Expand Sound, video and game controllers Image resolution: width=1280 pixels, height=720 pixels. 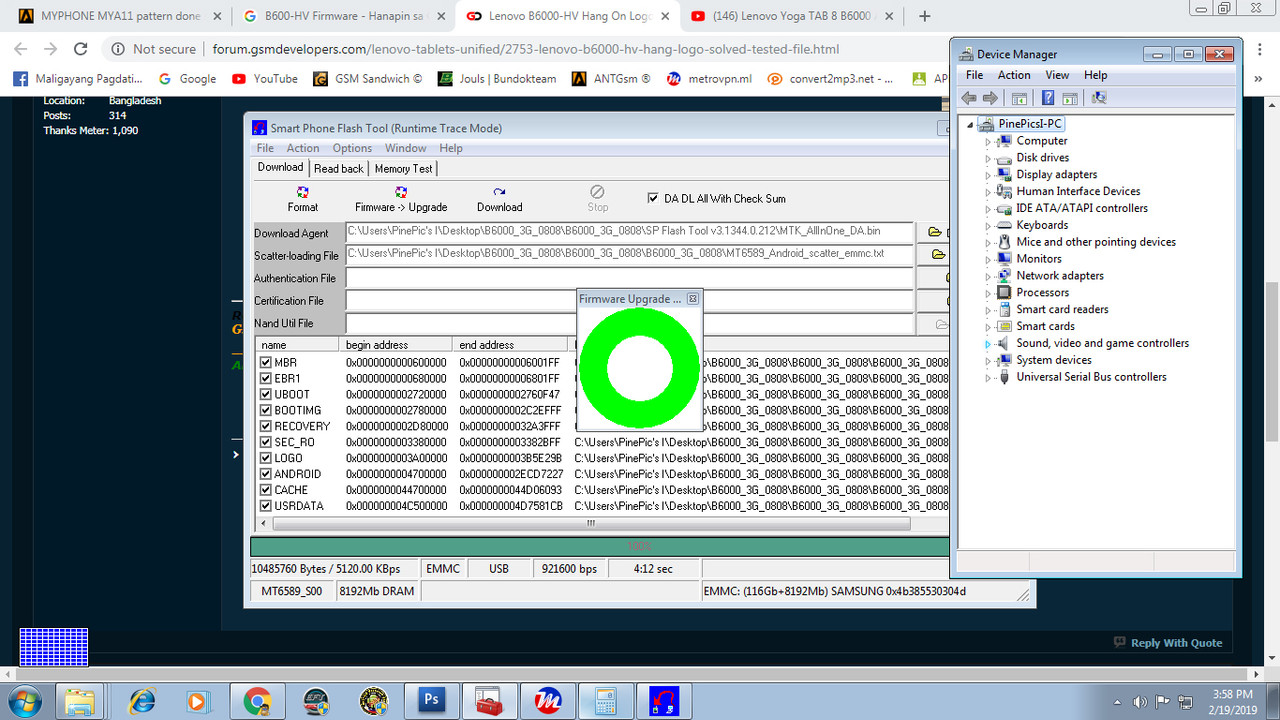click(988, 344)
